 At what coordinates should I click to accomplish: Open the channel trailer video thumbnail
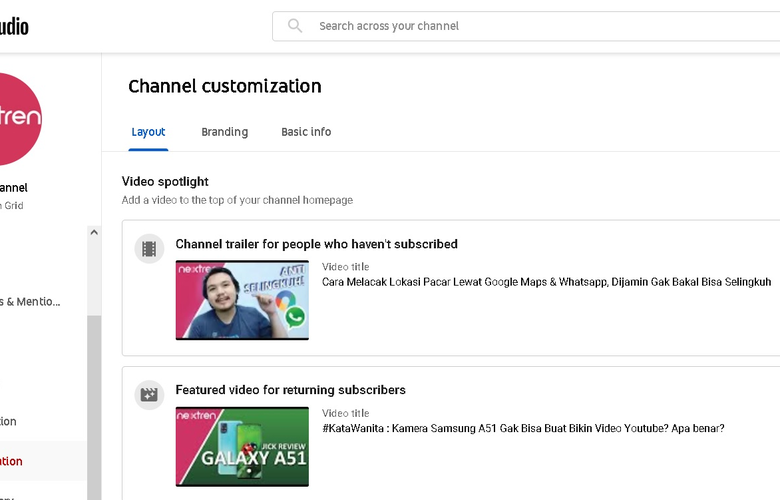pyautogui.click(x=242, y=300)
